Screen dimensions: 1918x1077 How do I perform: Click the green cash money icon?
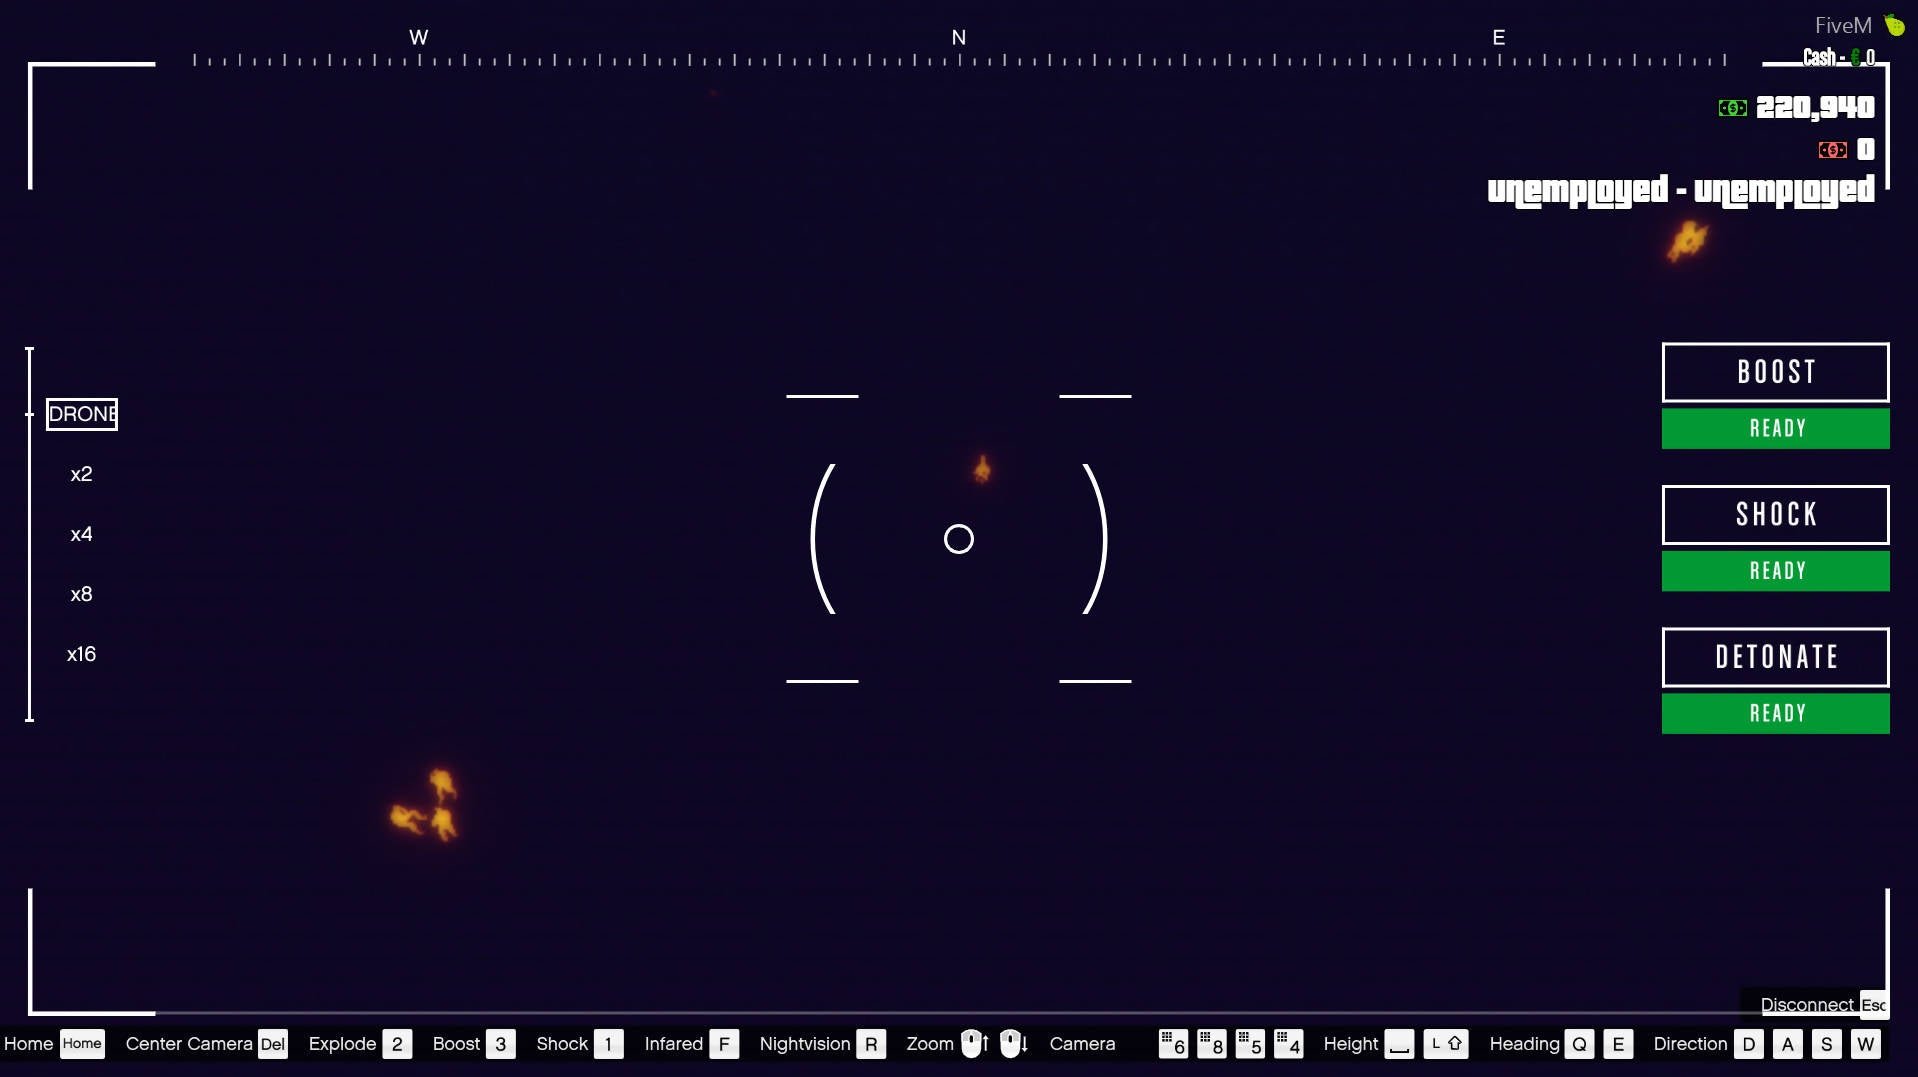(x=1732, y=108)
